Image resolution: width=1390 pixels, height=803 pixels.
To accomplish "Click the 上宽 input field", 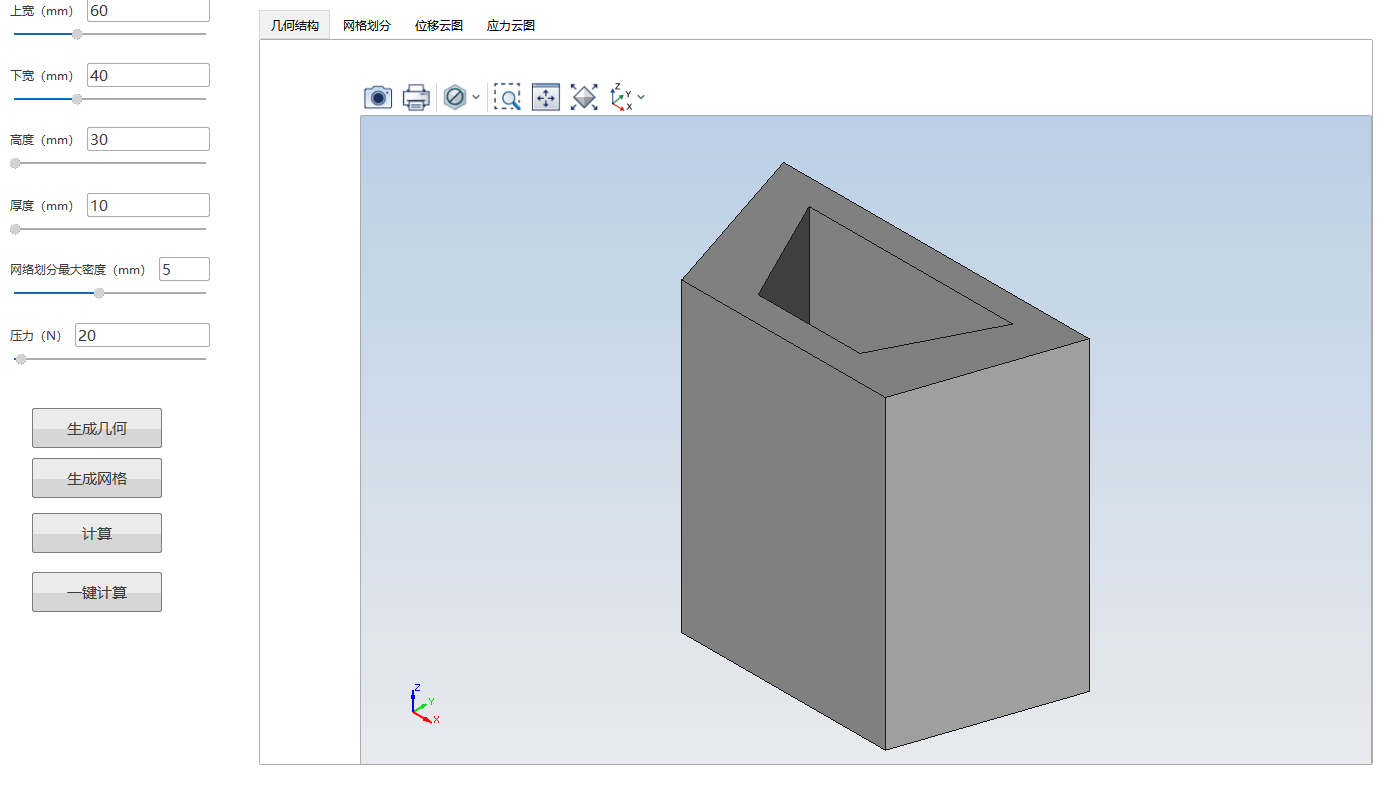I will 148,11.
